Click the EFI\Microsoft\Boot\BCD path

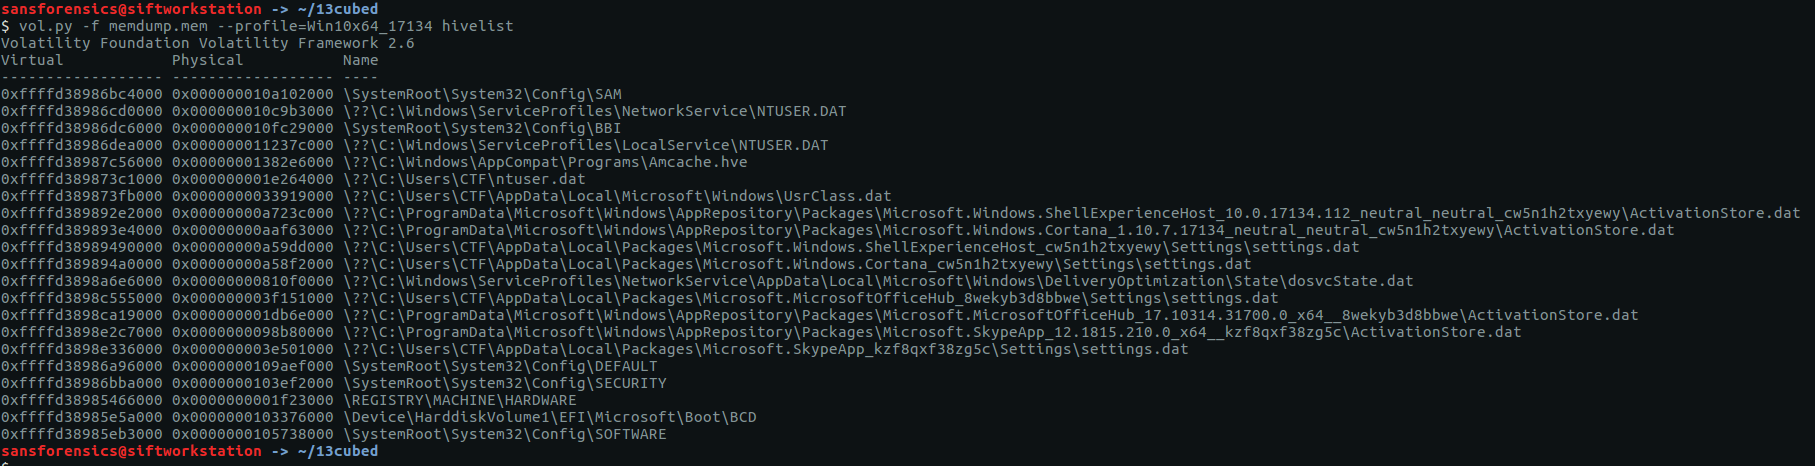(549, 417)
